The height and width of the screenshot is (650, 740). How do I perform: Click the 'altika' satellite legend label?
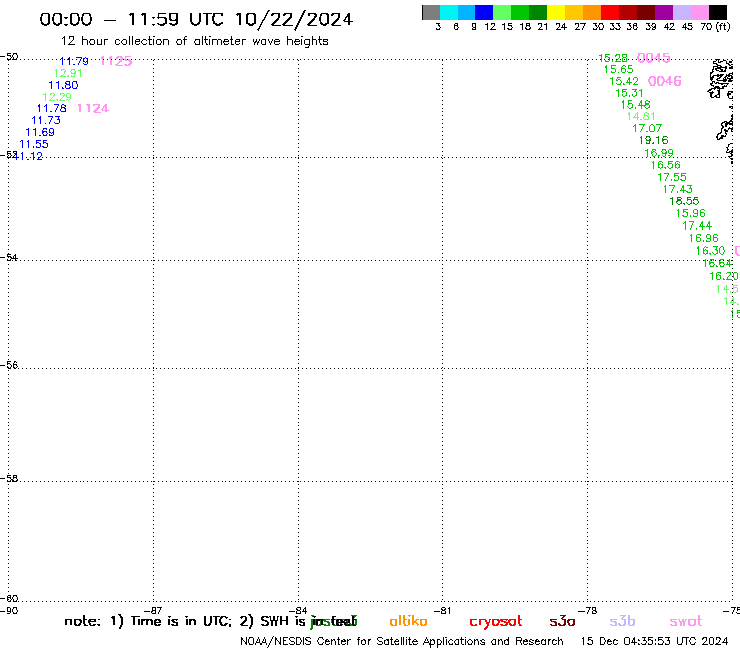[x=408, y=621]
